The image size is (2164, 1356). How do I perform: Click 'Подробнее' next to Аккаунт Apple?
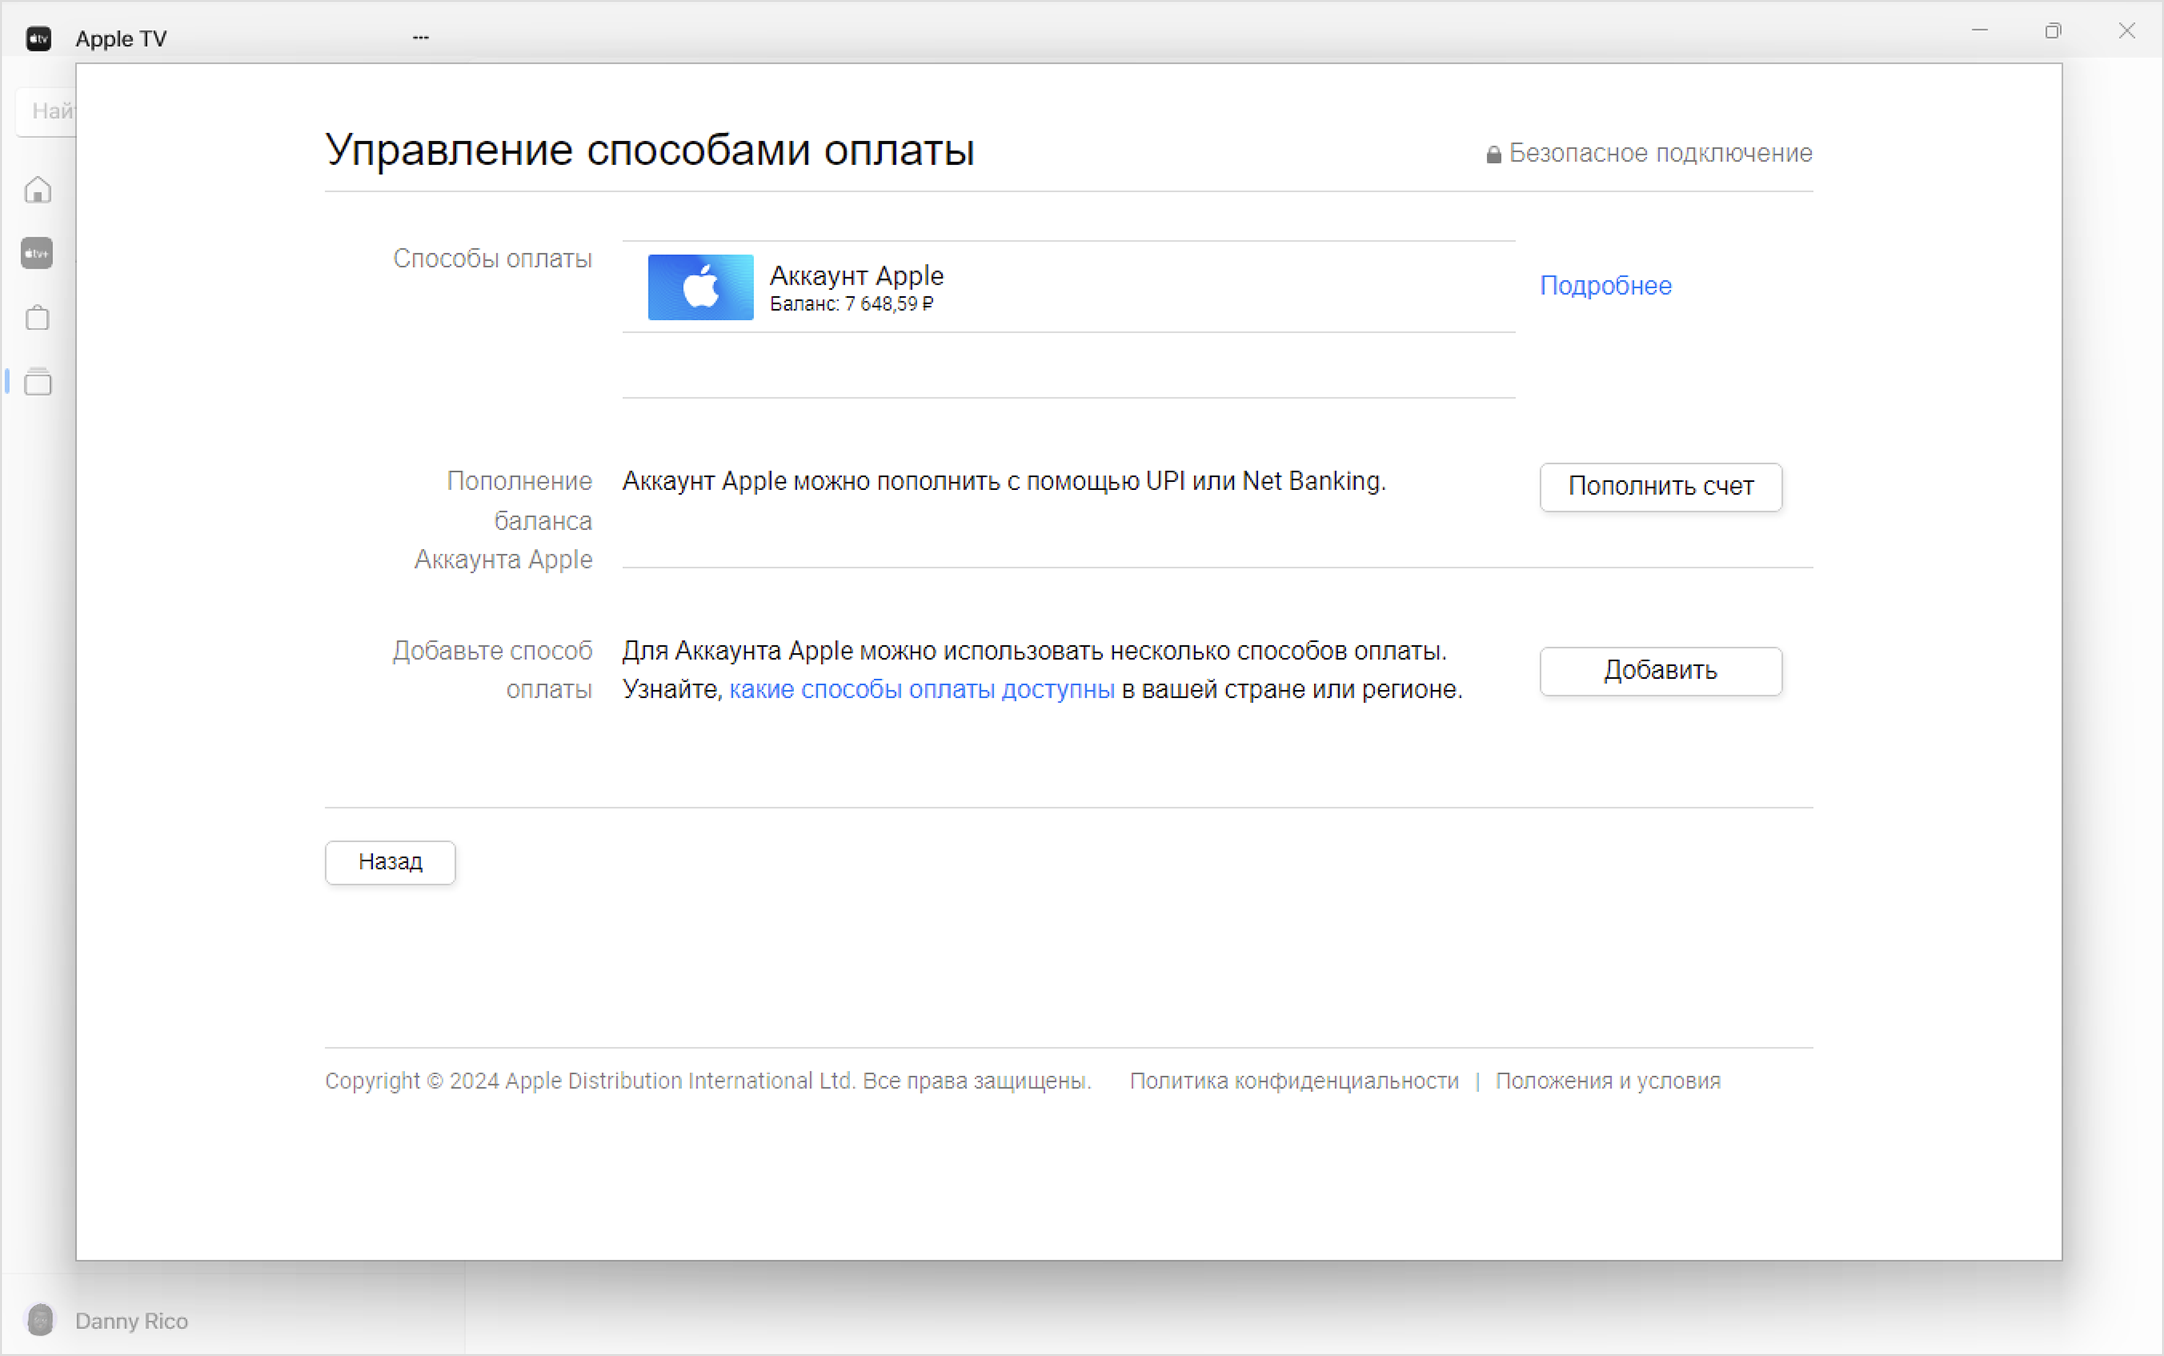(x=1605, y=286)
